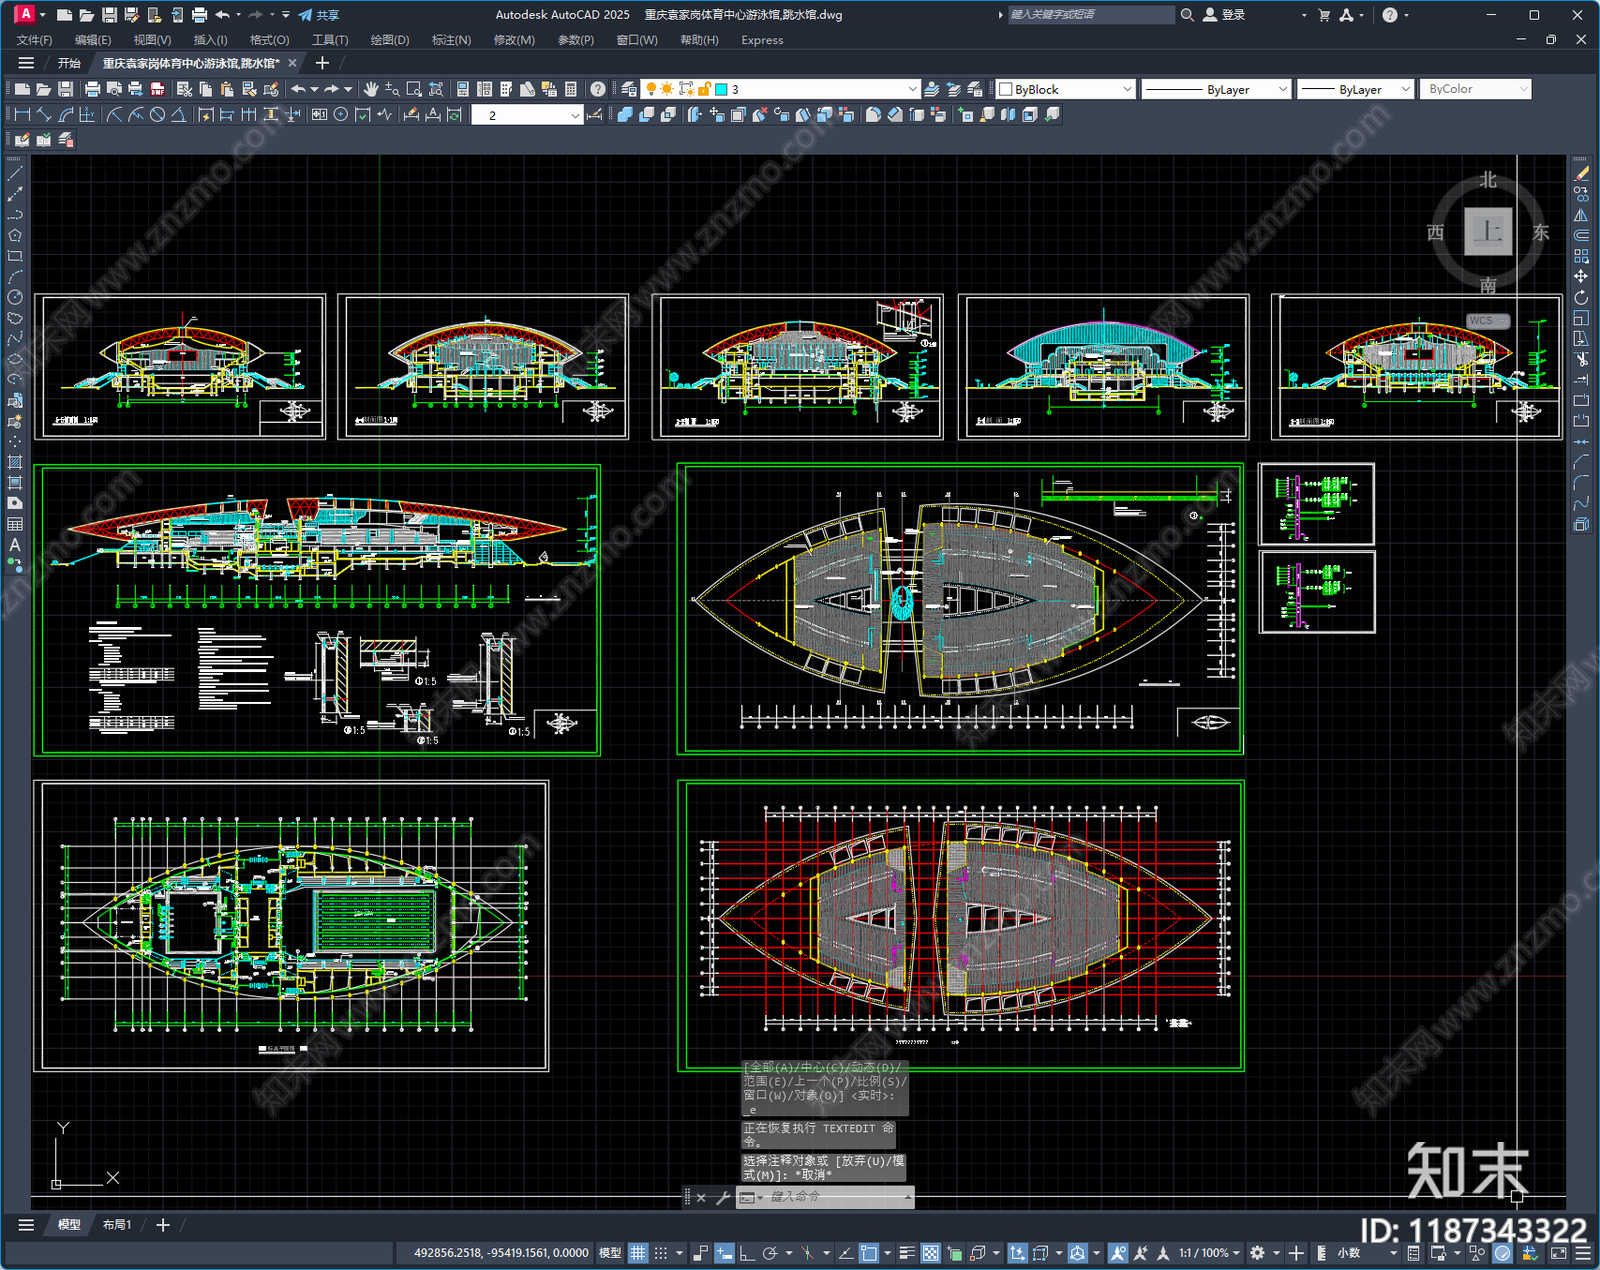Image resolution: width=1600 pixels, height=1270 pixels.
Task: Open the first ByLayer linetype dropdown
Action: [1216, 89]
